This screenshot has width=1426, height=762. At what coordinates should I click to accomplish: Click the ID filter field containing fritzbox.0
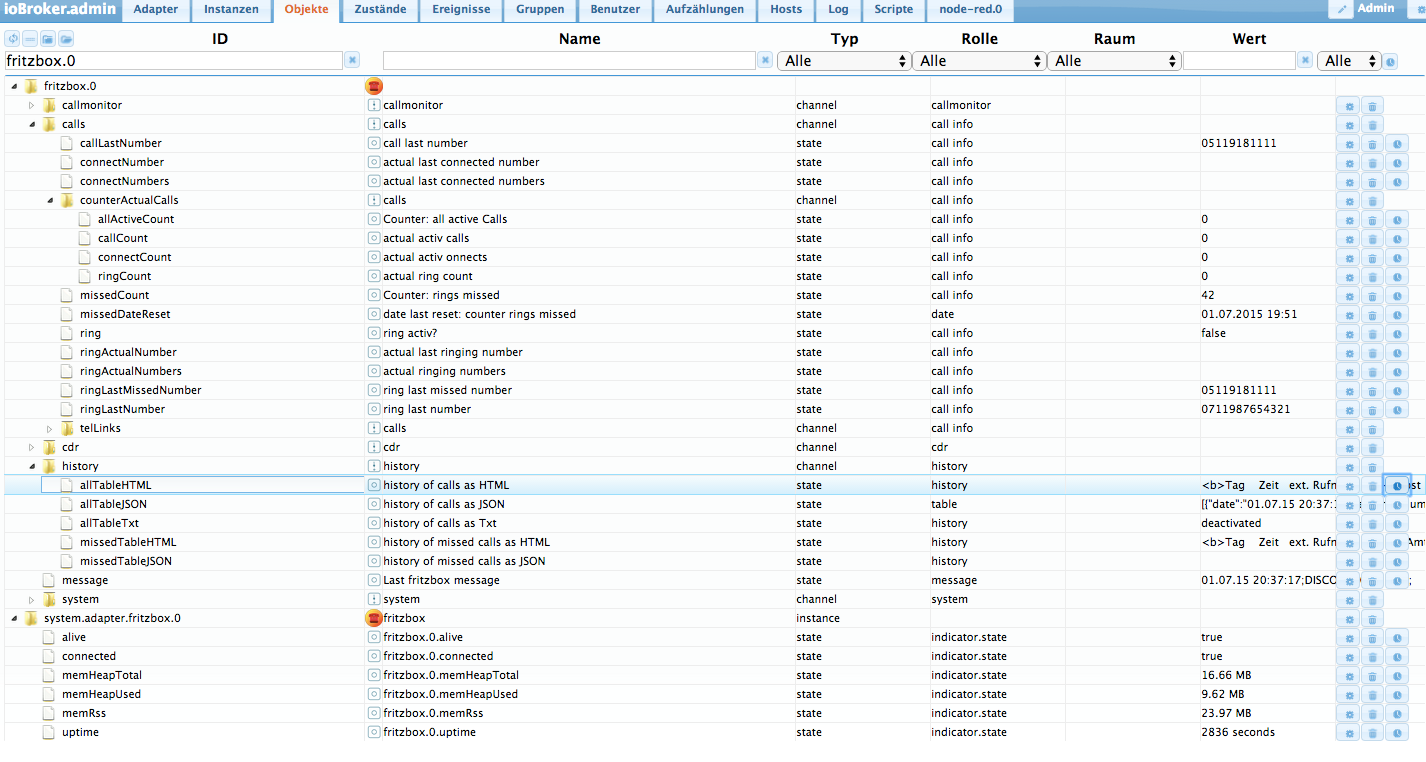pos(173,60)
